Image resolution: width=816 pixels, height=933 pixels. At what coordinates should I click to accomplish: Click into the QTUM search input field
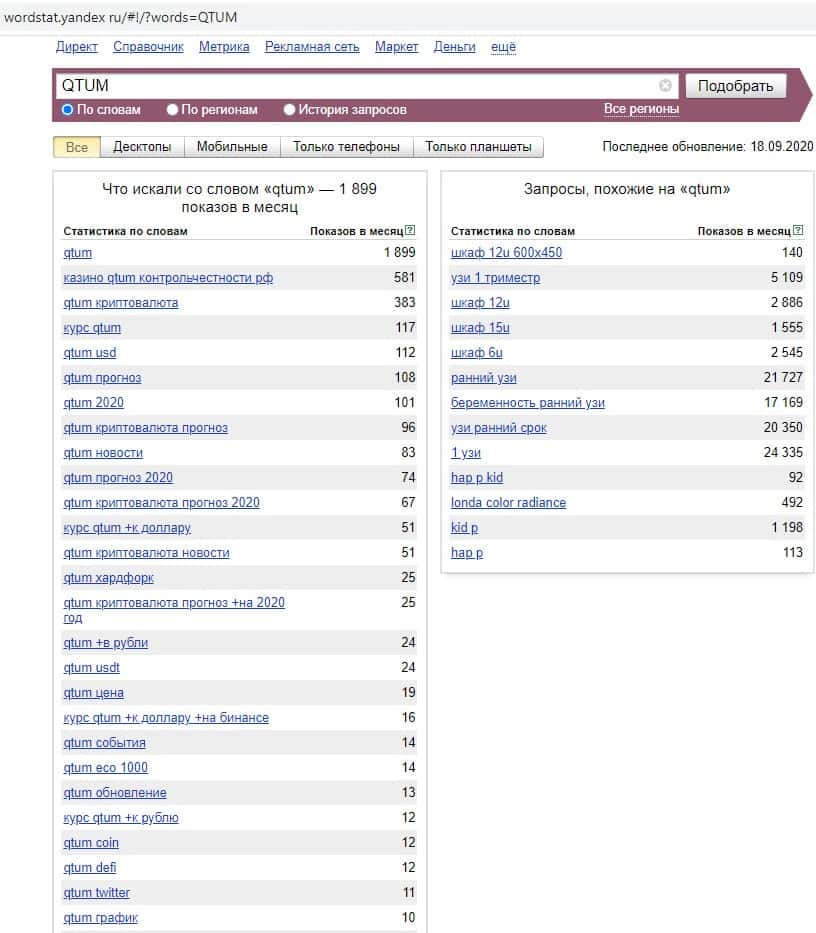pos(350,86)
